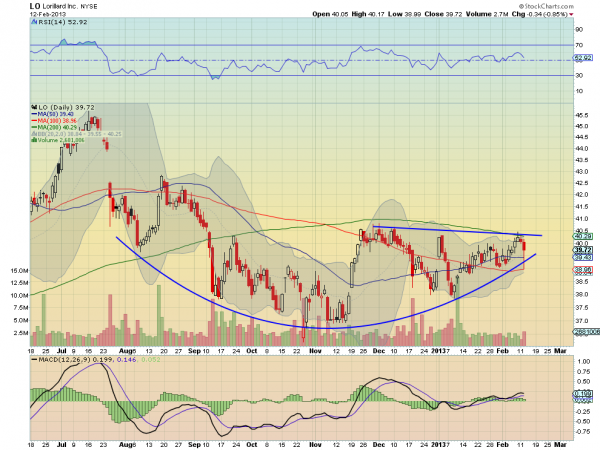Click the '37.0' price axis label
This screenshot has height=450, width=600.
[582, 321]
